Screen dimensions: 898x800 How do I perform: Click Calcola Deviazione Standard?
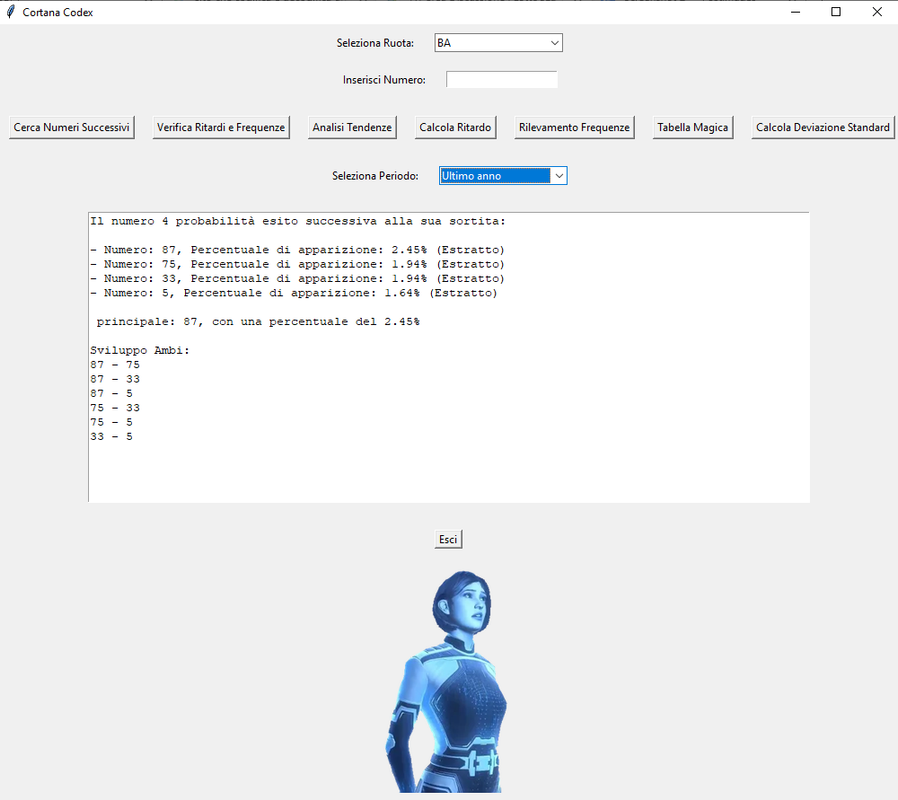823,127
